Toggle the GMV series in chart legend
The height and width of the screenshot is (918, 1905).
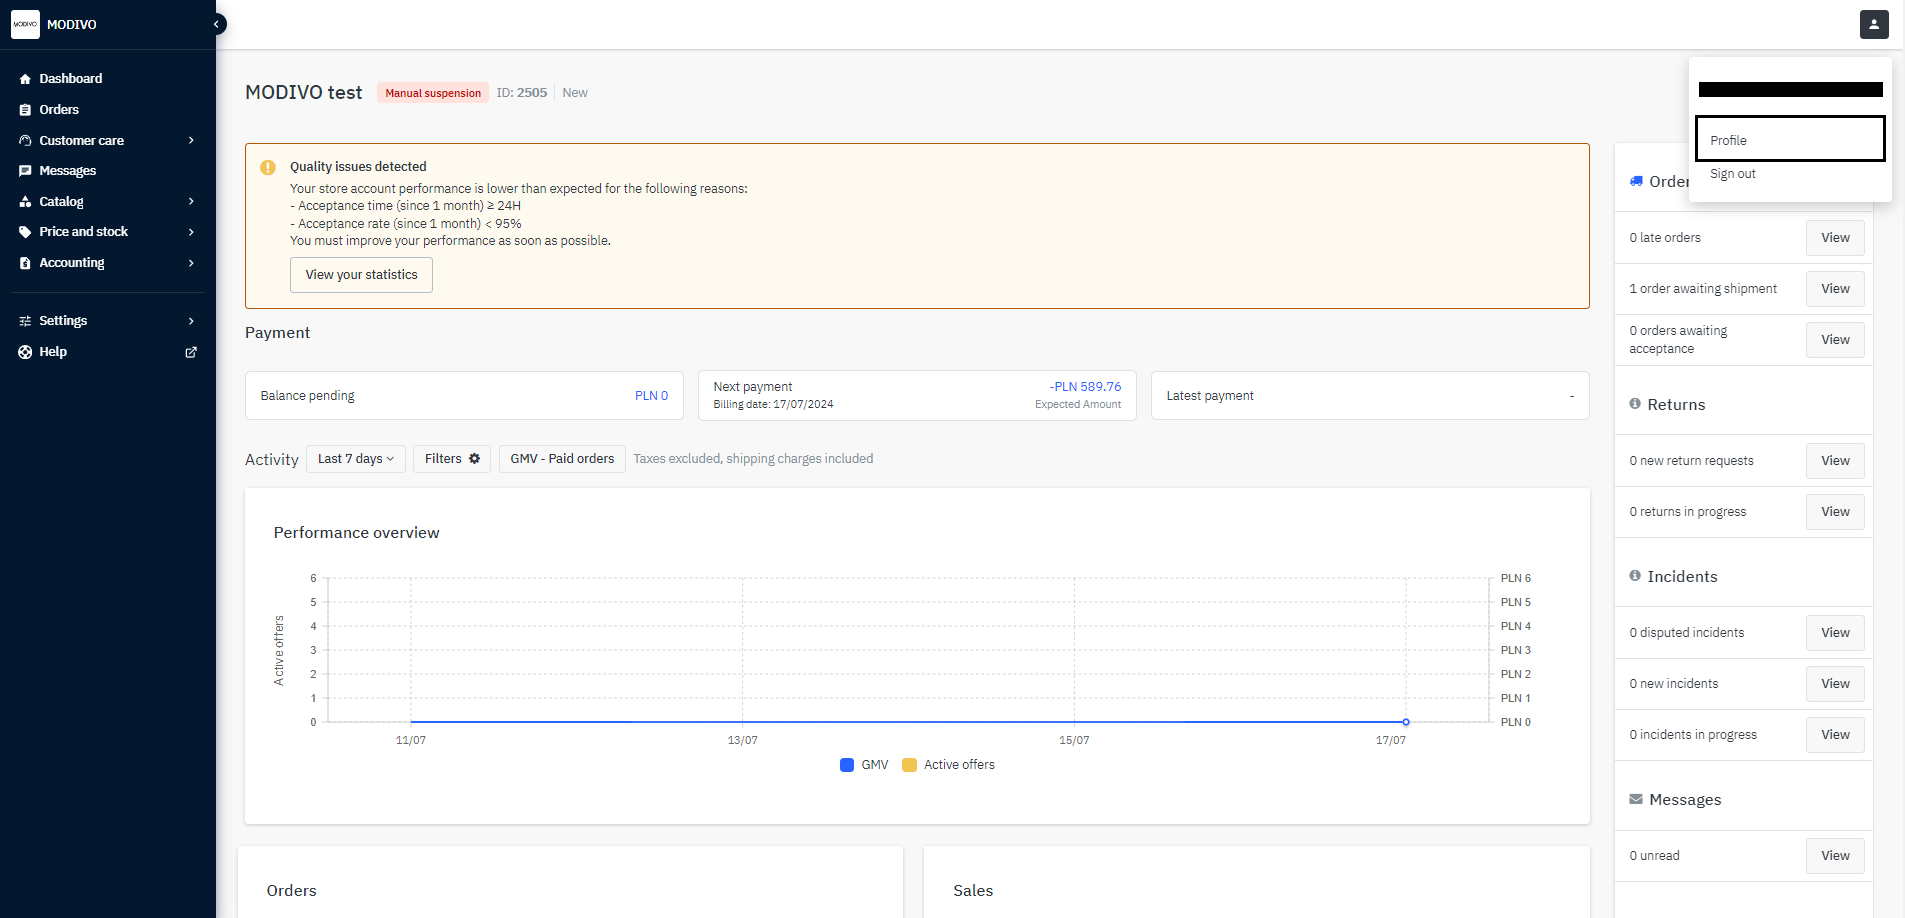coord(864,765)
